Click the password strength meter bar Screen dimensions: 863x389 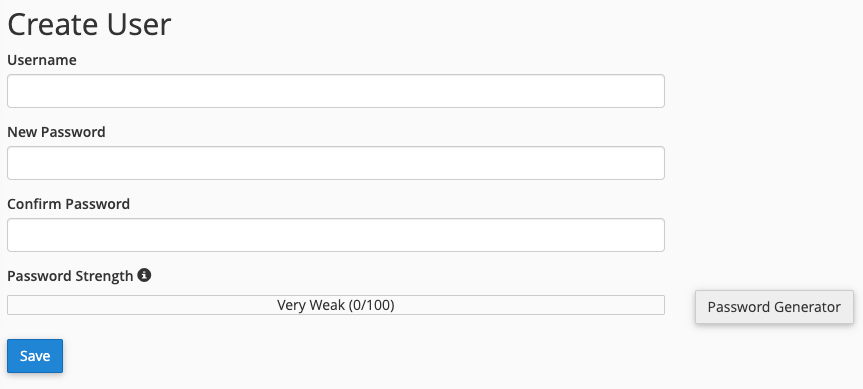[x=336, y=305]
